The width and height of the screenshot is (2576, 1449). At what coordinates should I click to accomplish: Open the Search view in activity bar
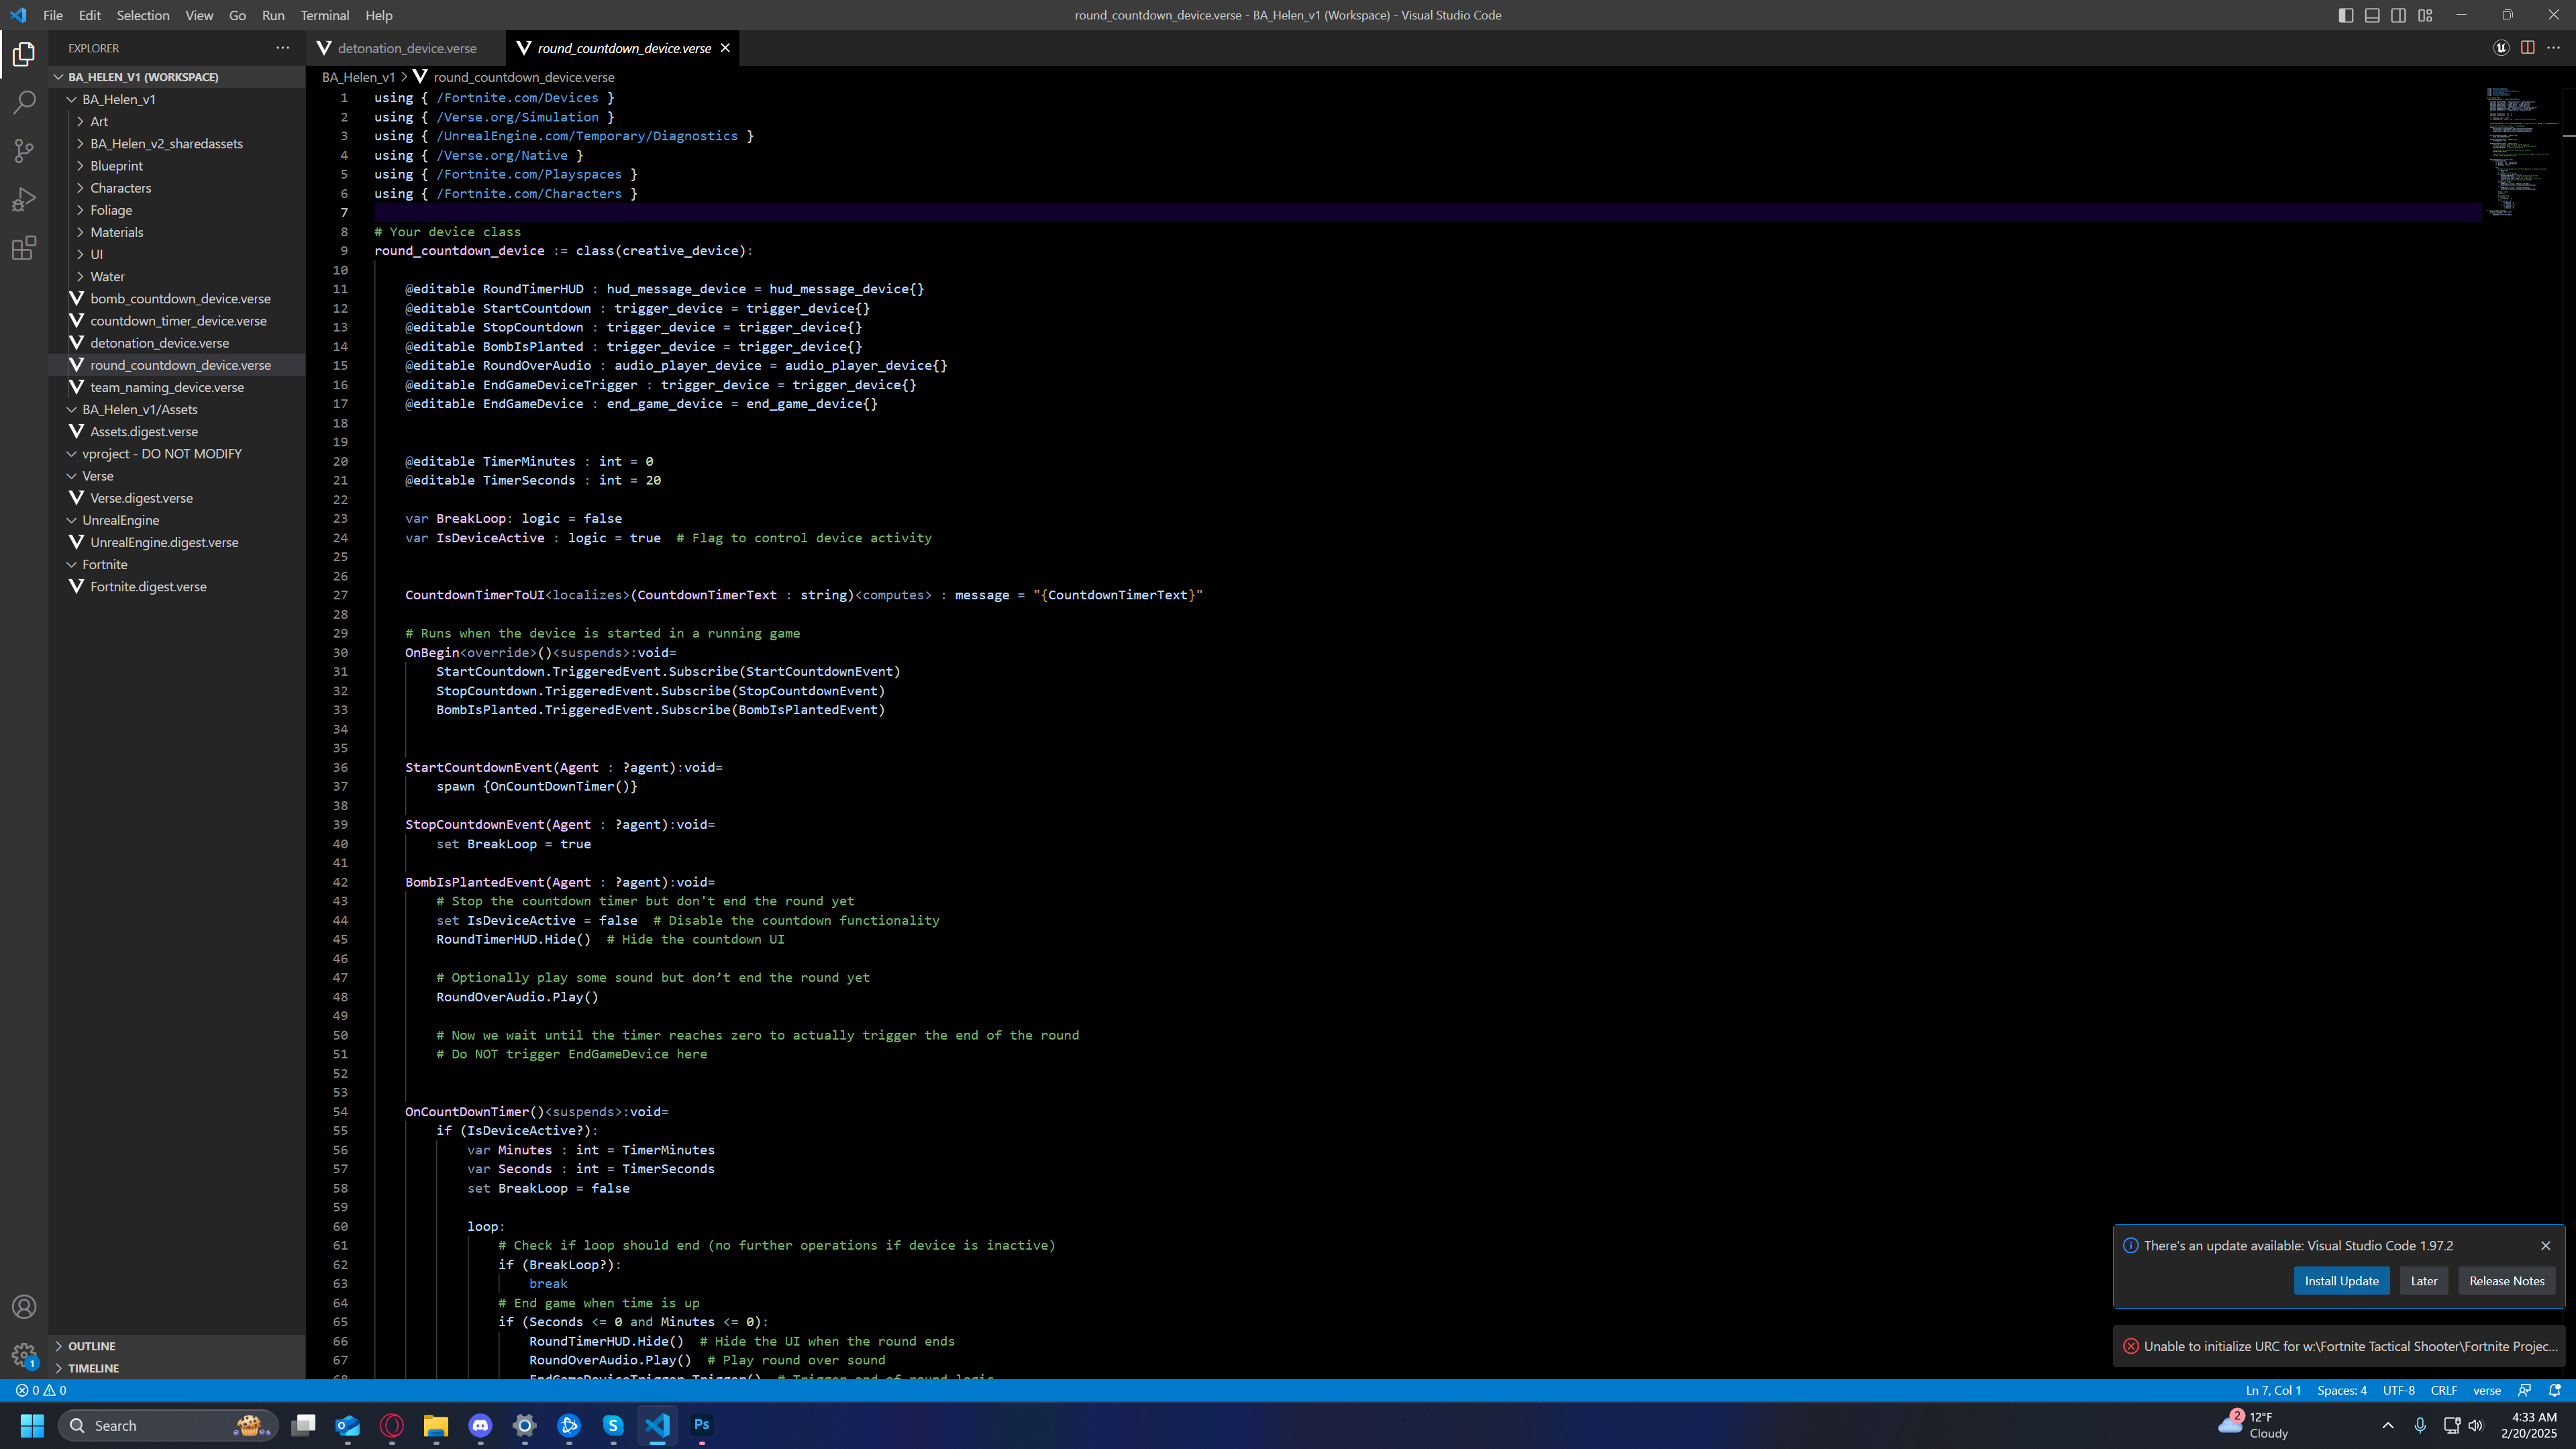click(24, 102)
